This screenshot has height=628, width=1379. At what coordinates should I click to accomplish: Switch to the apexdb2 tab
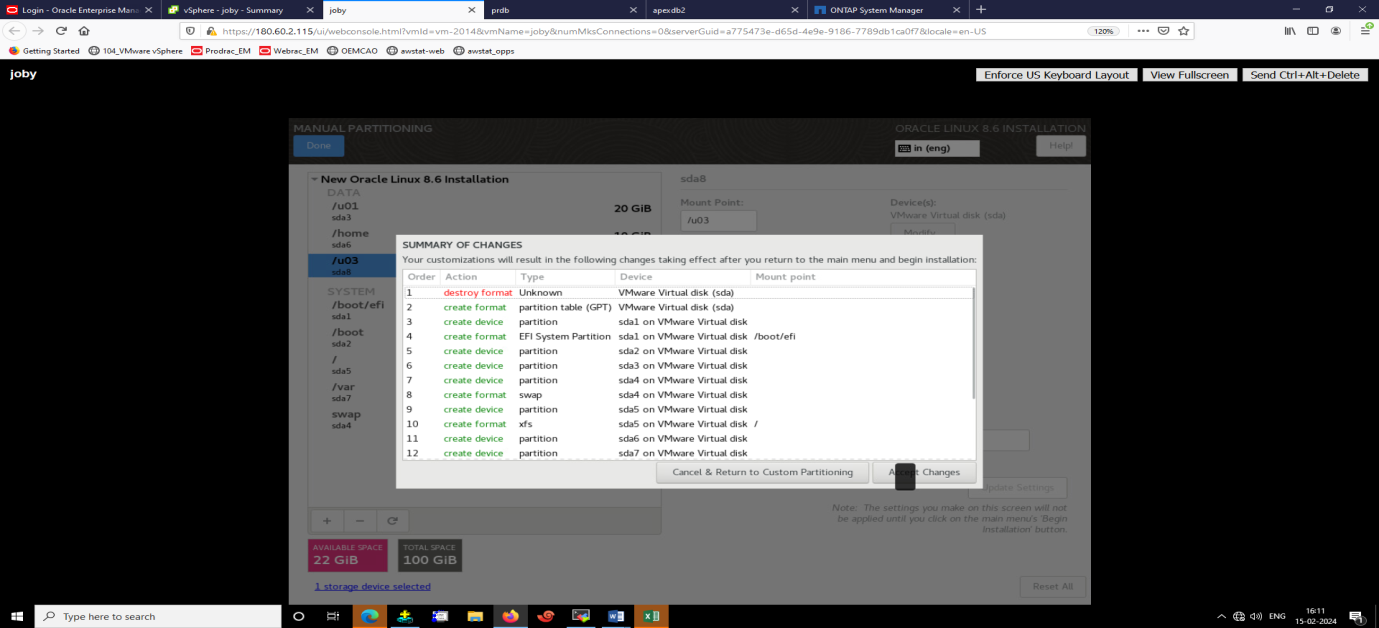point(725,9)
